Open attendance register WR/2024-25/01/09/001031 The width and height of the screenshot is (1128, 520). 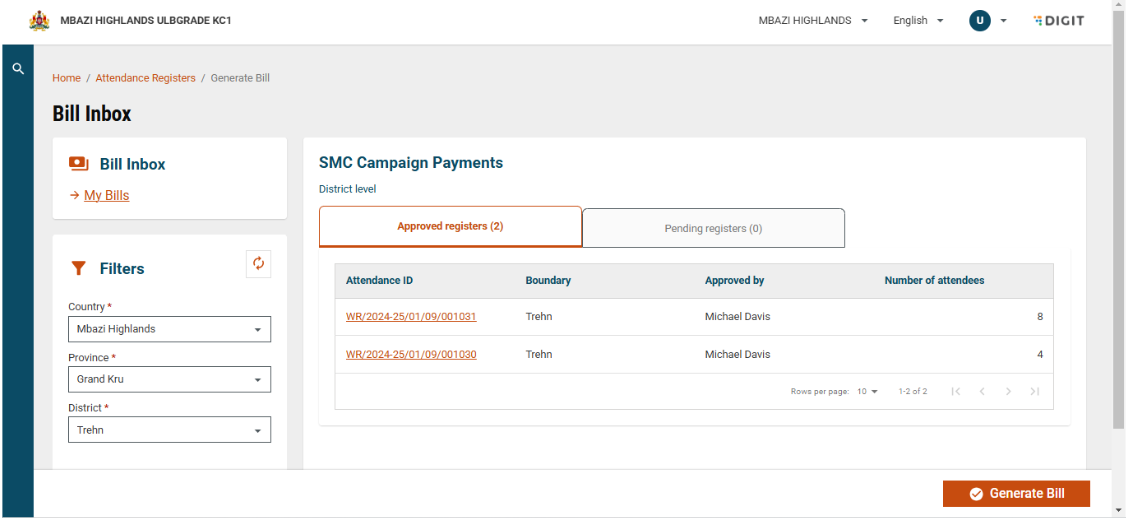(411, 317)
